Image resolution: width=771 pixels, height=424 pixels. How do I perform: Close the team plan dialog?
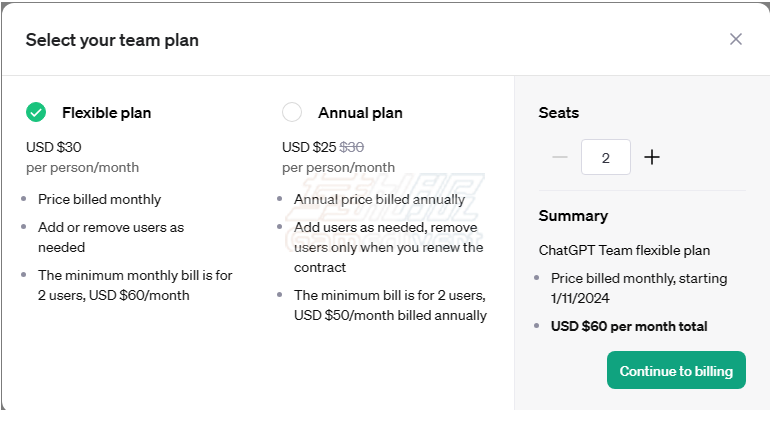[736, 39]
